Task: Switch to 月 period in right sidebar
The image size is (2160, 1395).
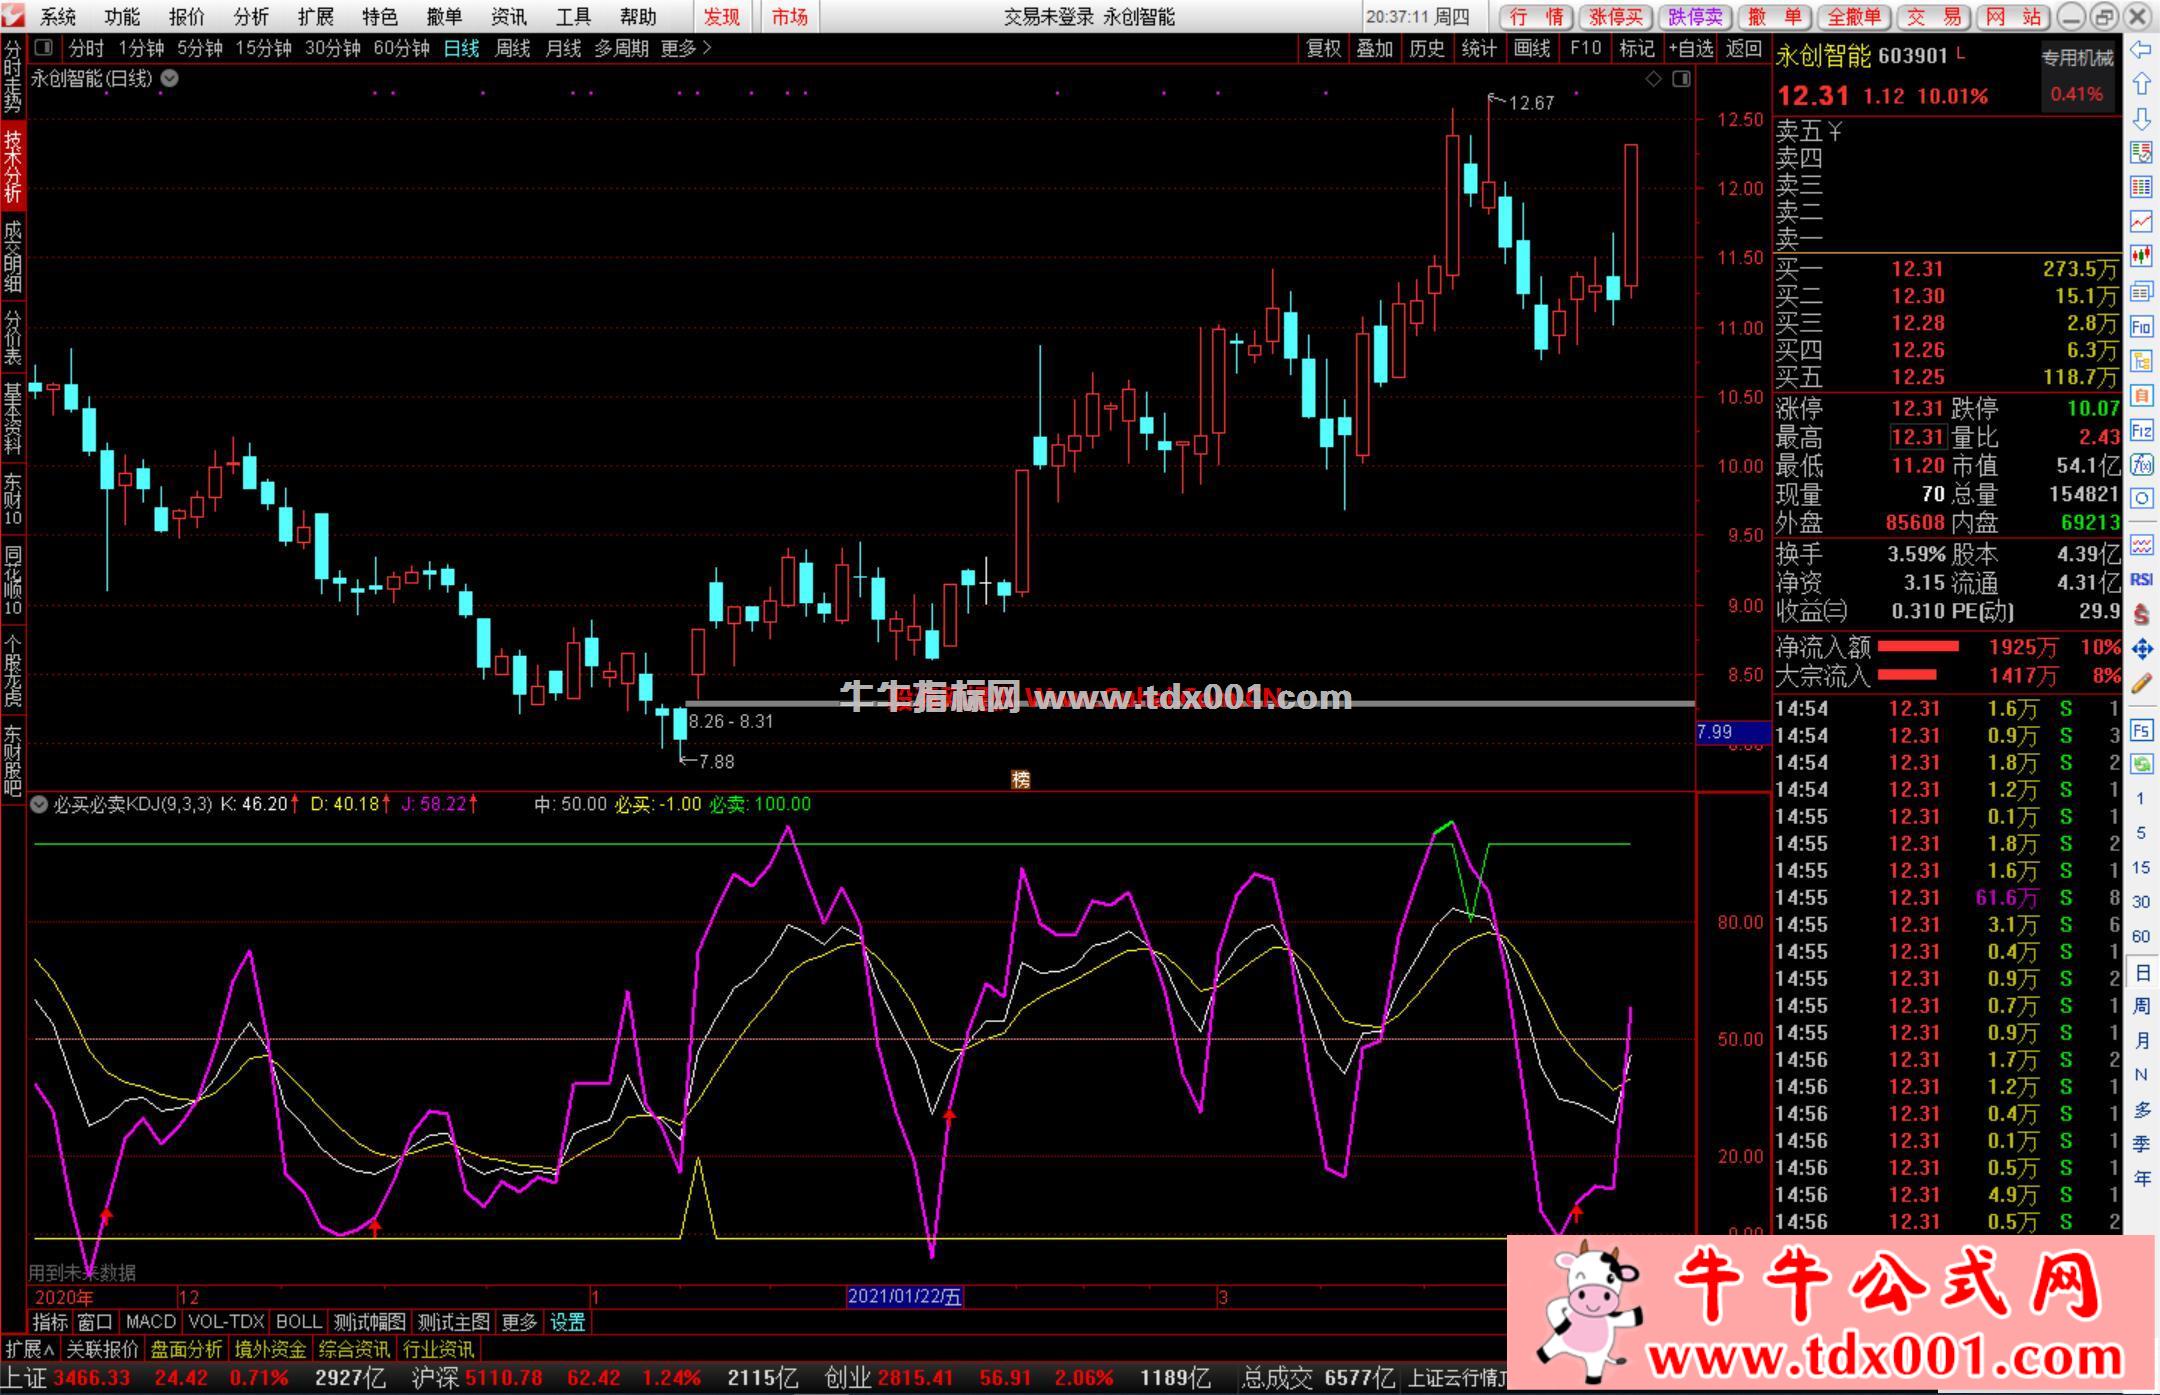Action: 2141,1040
